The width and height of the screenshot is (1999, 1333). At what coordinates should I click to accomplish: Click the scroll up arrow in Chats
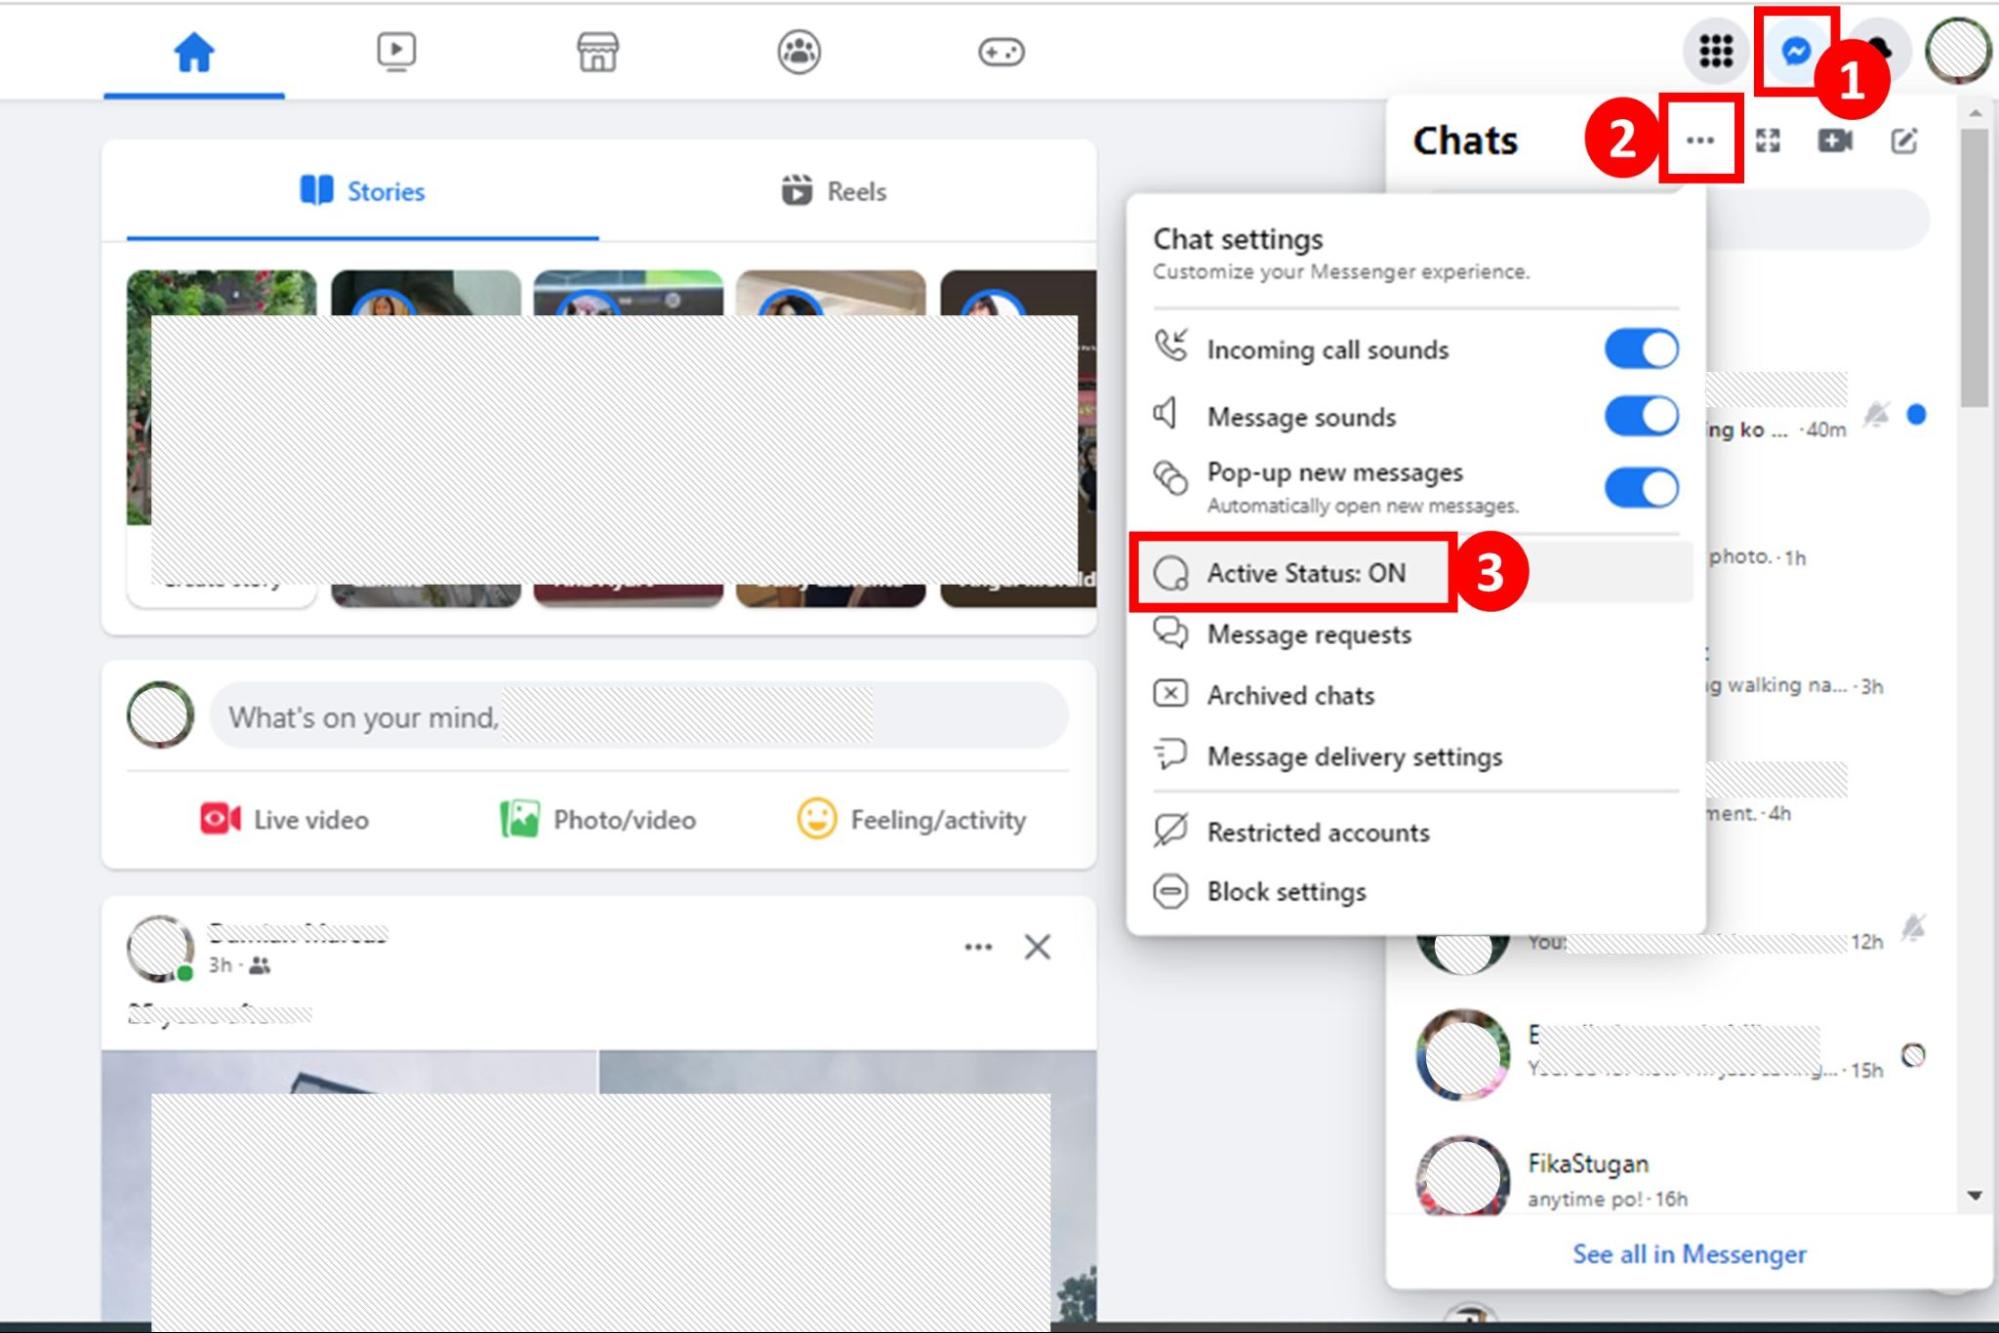pyautogui.click(x=1974, y=113)
